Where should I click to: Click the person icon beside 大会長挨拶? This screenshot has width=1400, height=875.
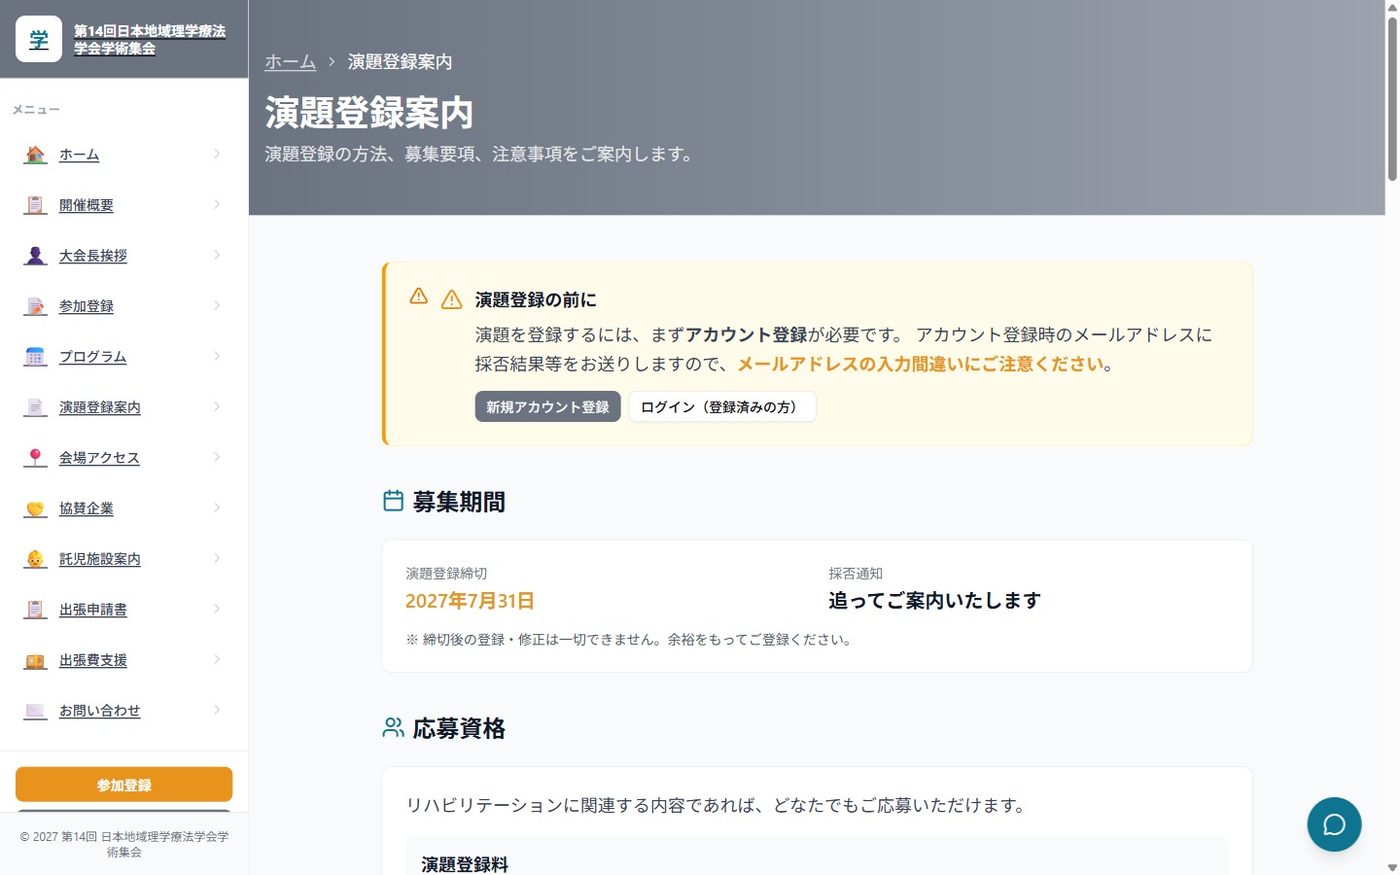click(x=35, y=256)
